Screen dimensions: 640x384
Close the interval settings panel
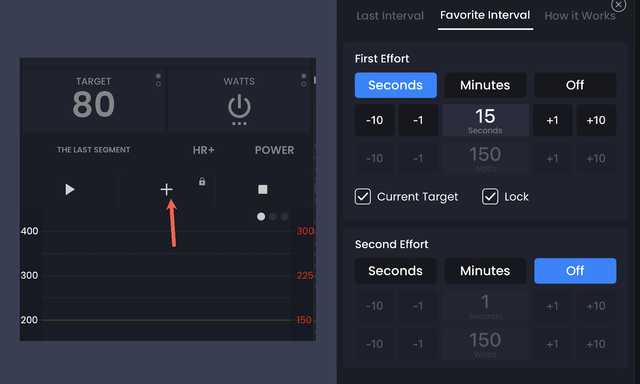pos(618,5)
